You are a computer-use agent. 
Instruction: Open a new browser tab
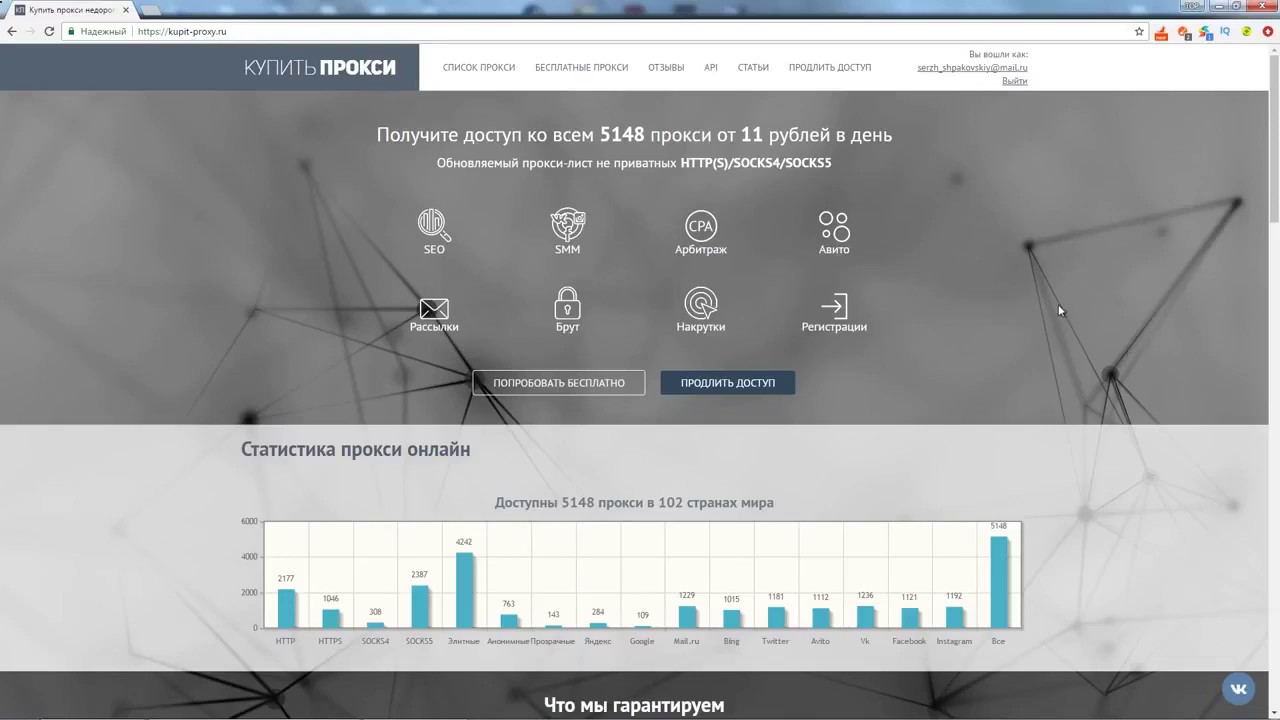(x=152, y=10)
